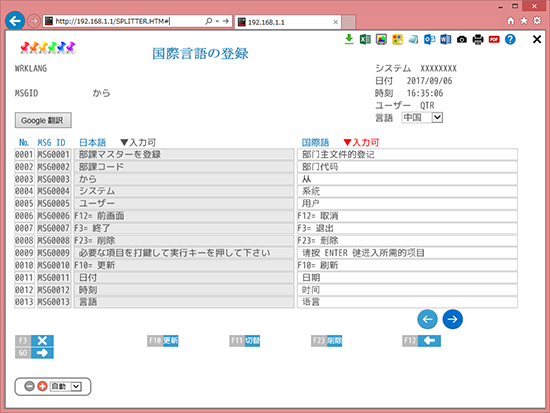Click the Google 翻訳 button
Viewport: 550px width, 413px height.
coord(43,120)
